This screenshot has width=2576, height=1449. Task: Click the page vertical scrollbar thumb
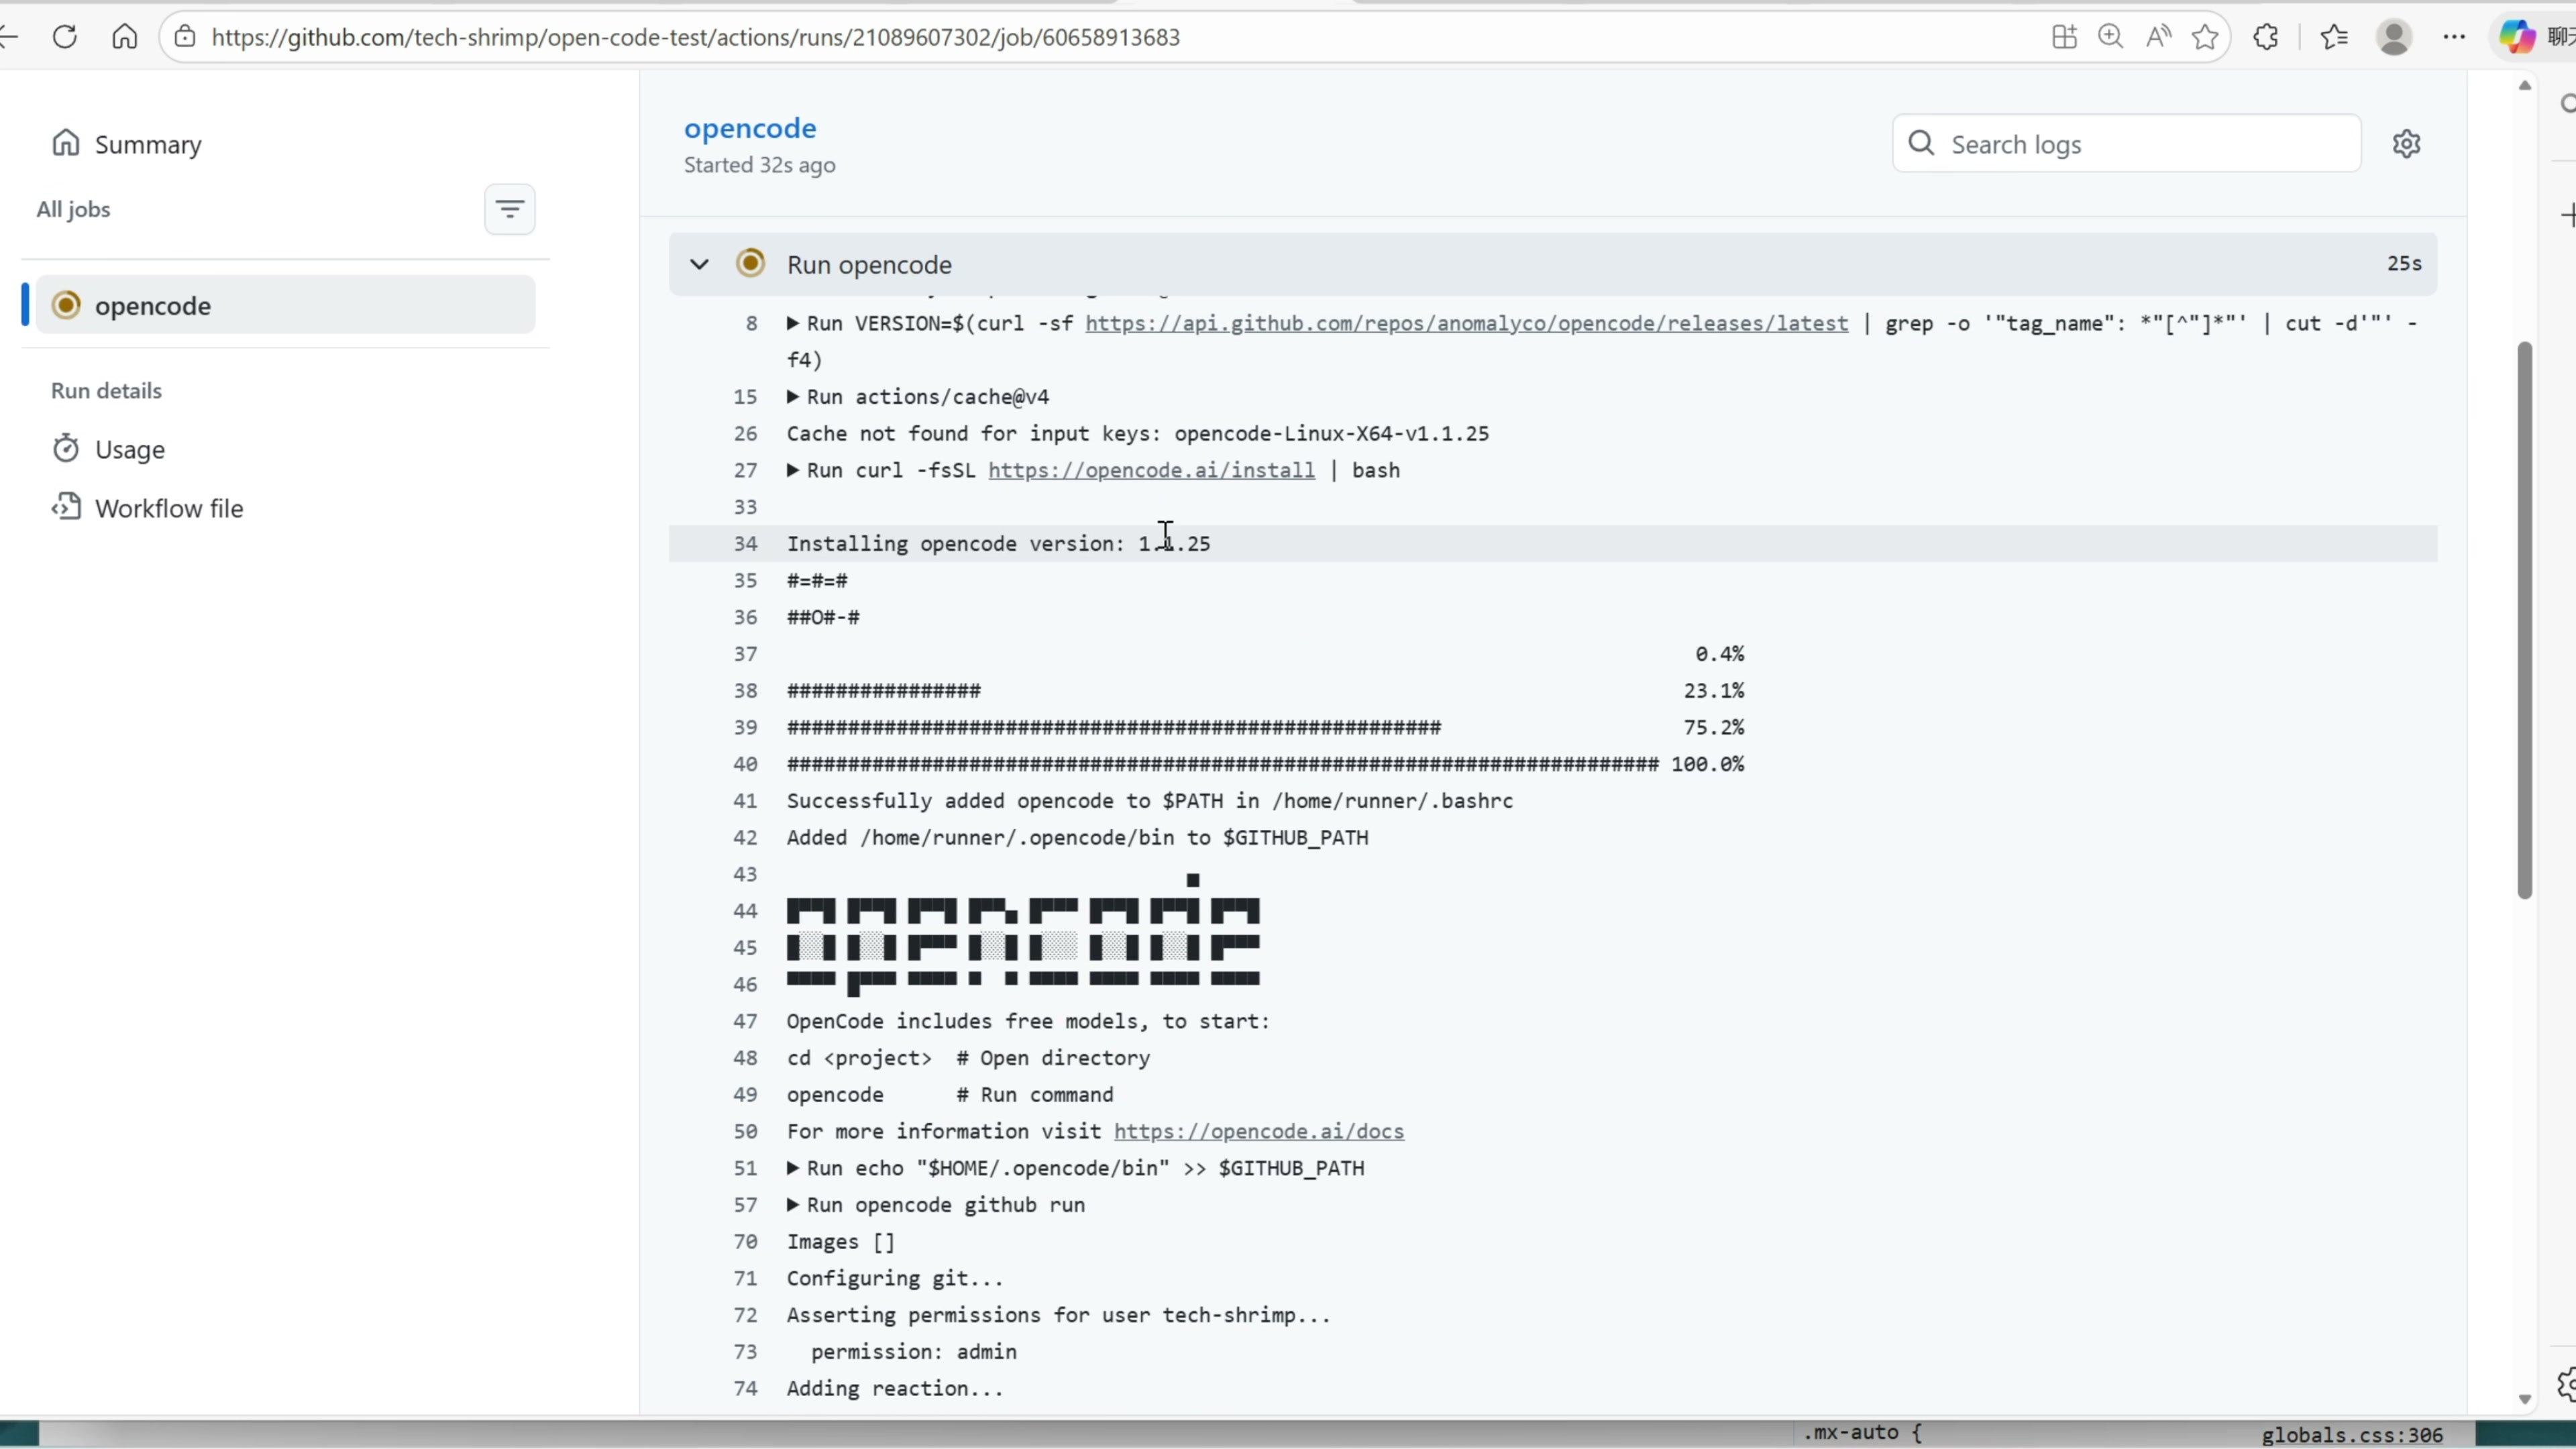click(2524, 620)
